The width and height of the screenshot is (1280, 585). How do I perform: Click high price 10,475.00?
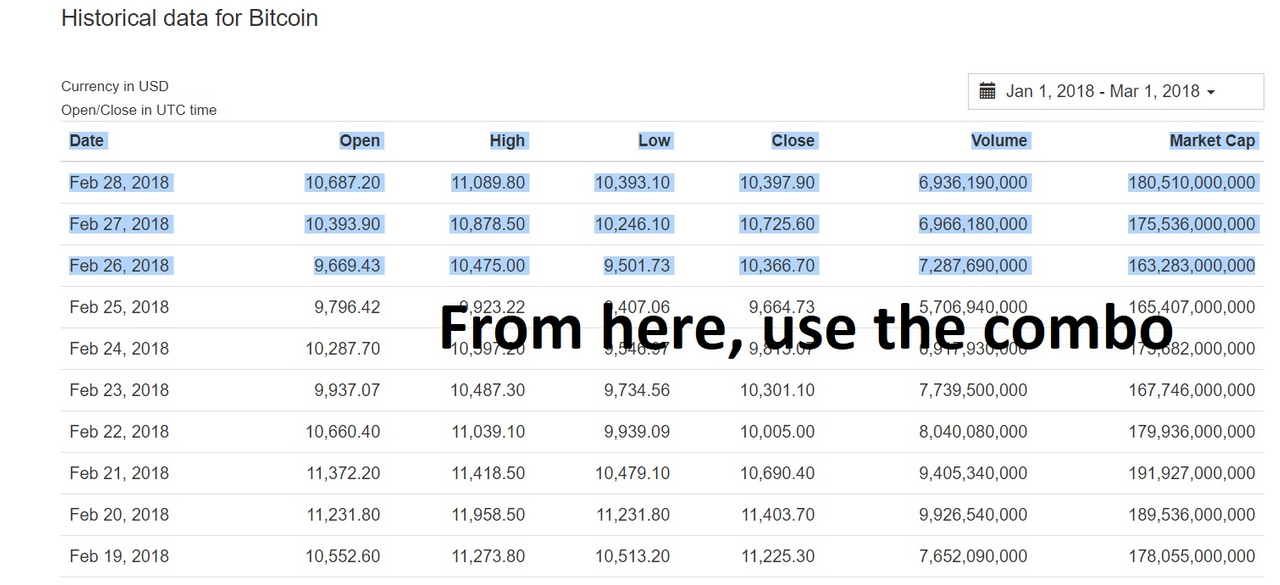click(488, 266)
